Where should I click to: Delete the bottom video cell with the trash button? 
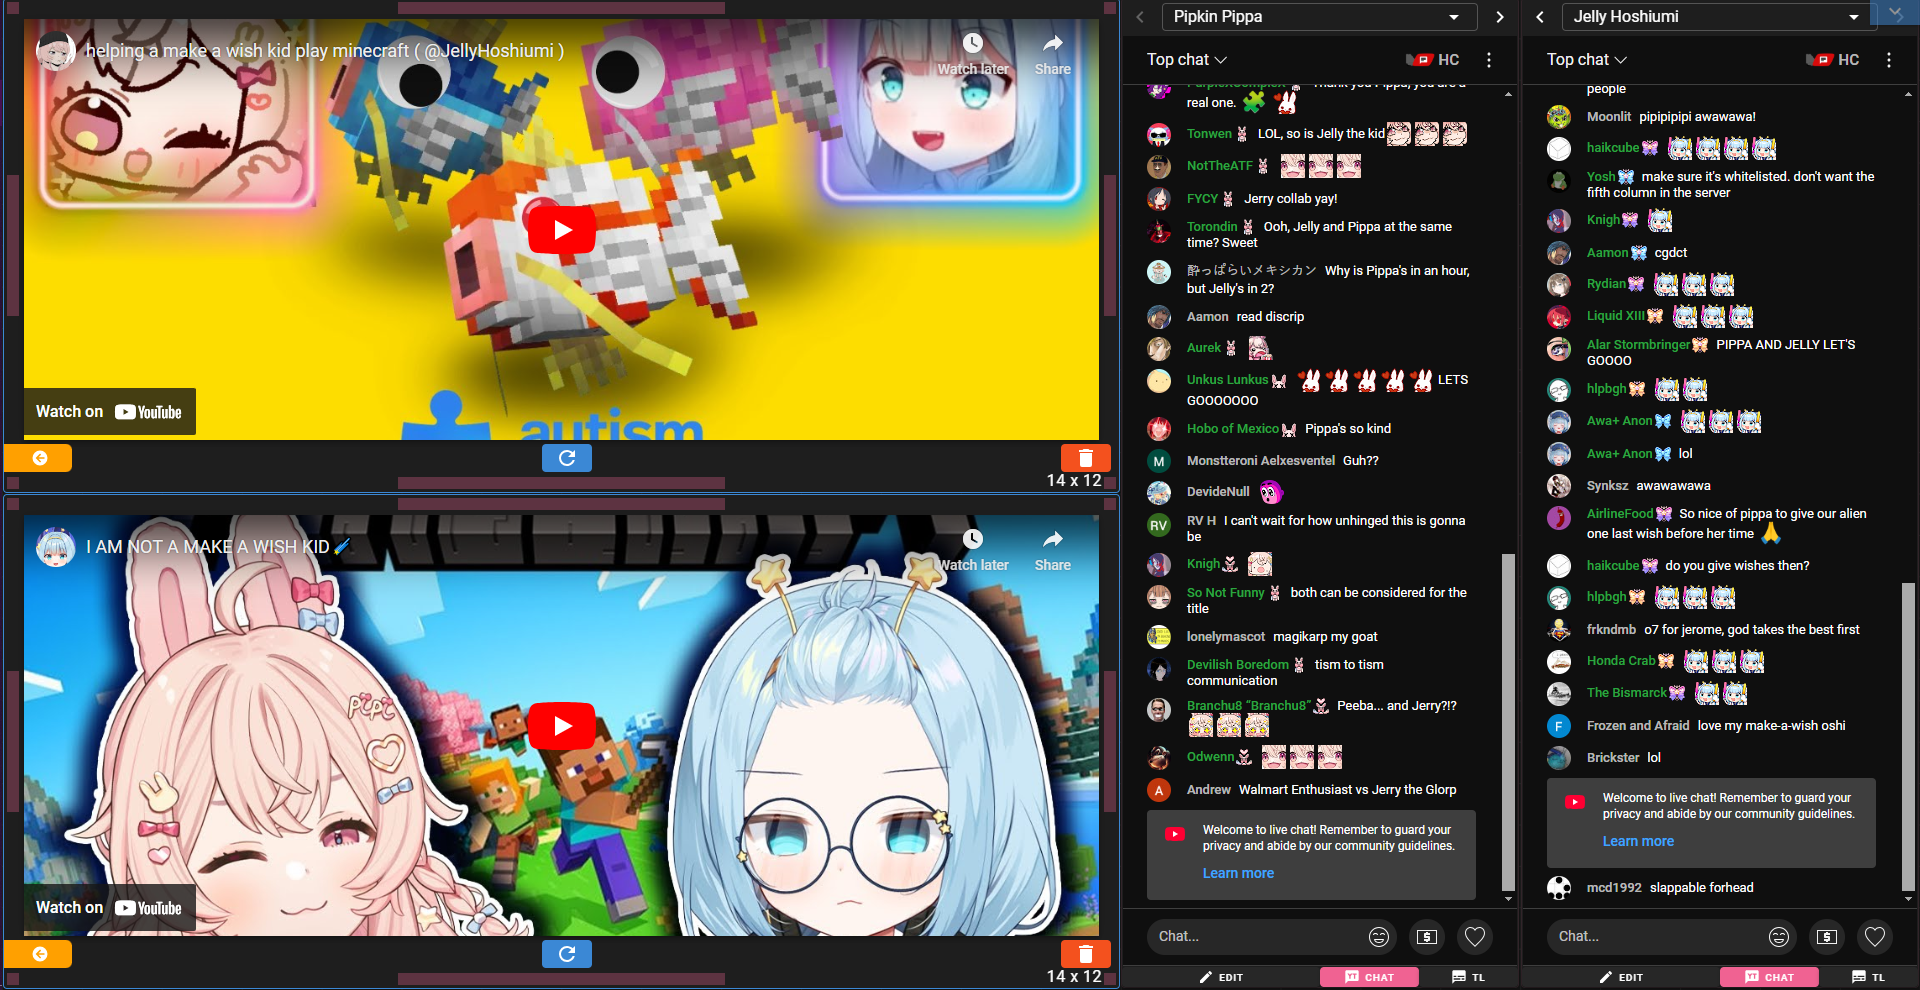[x=1085, y=954]
